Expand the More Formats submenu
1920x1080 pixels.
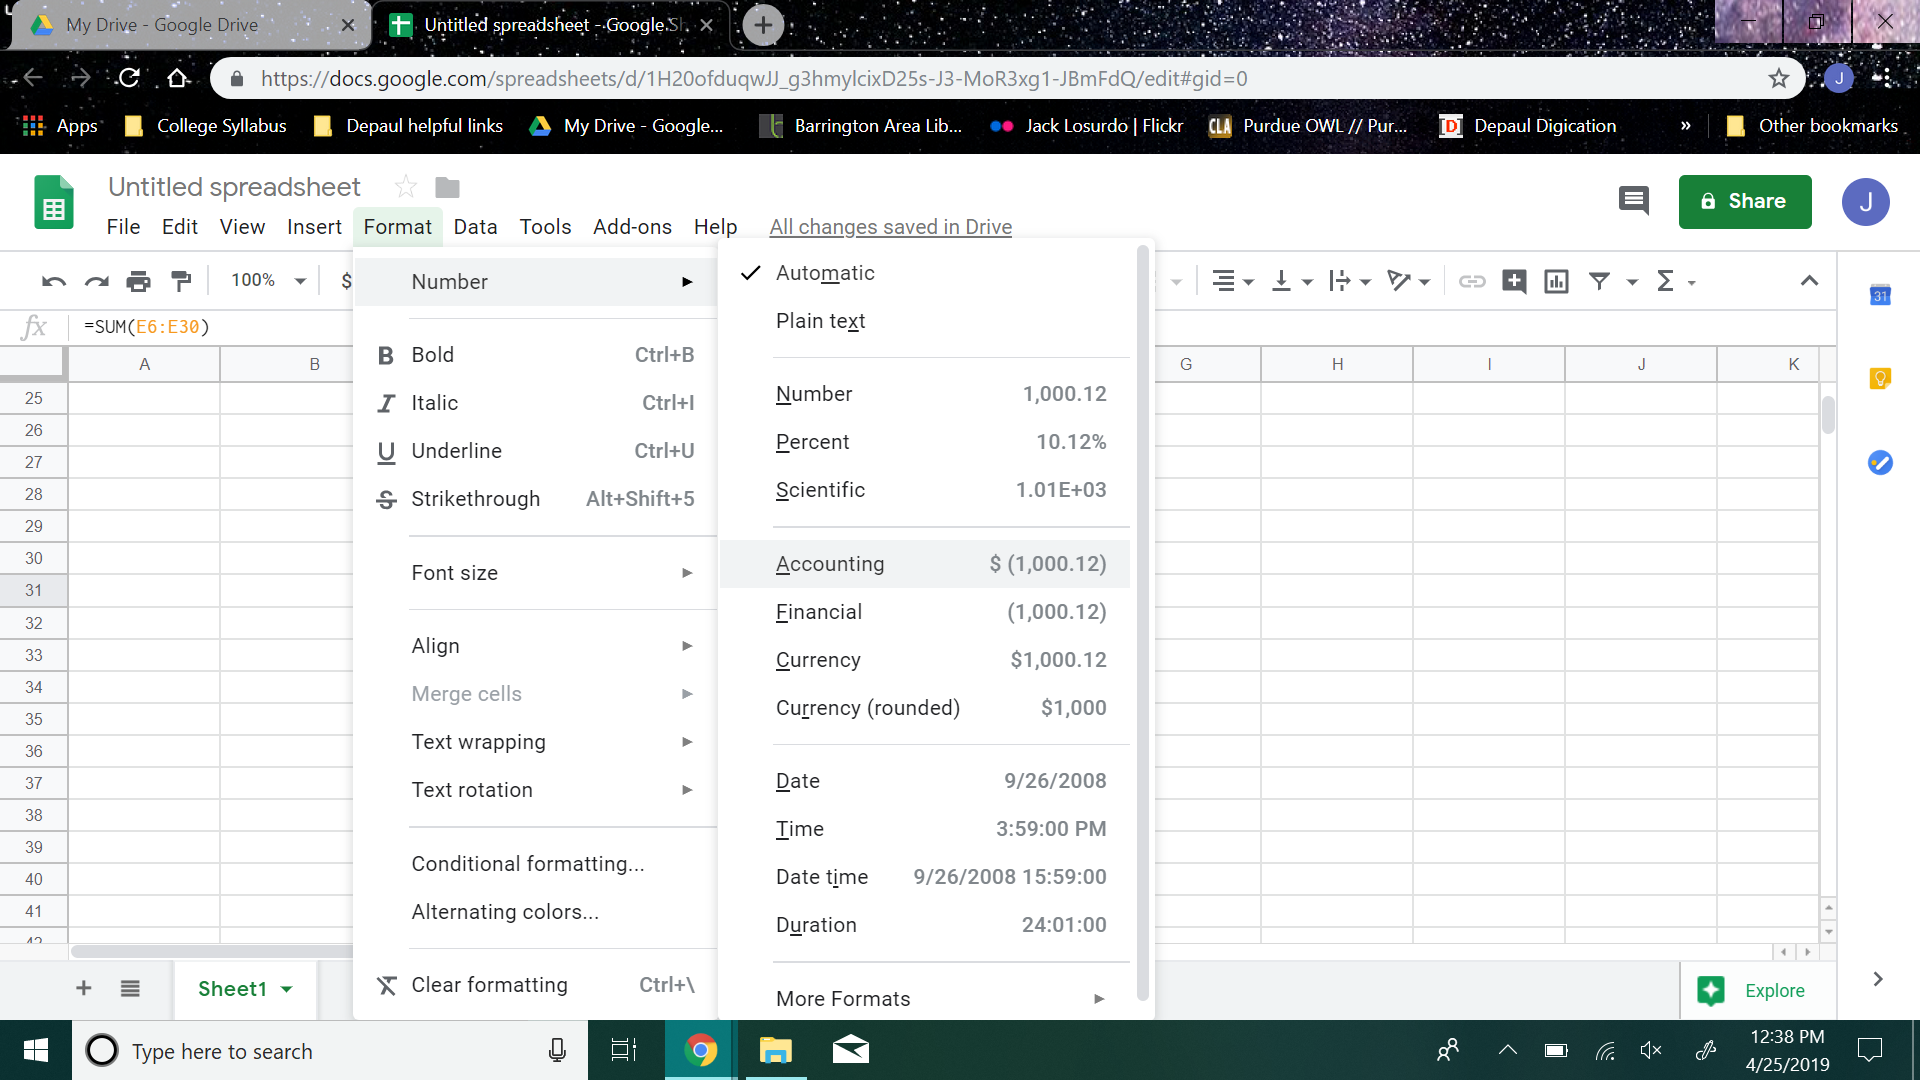[x=925, y=999]
